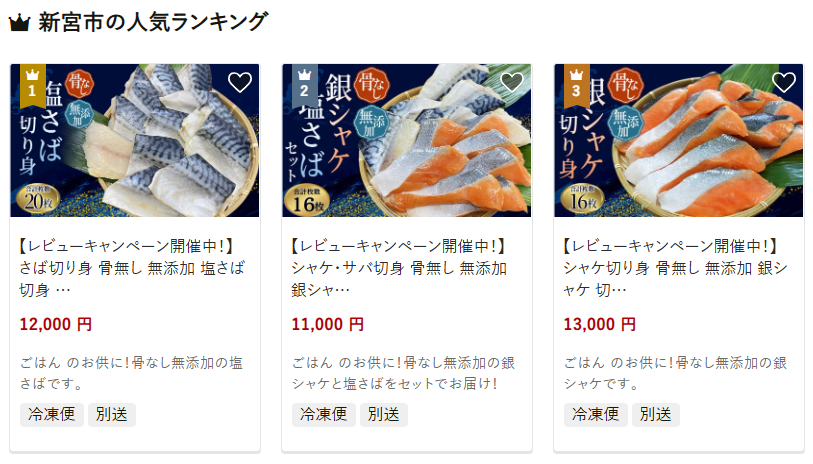Favorite the rank 1 salted mackerel item

[240, 82]
